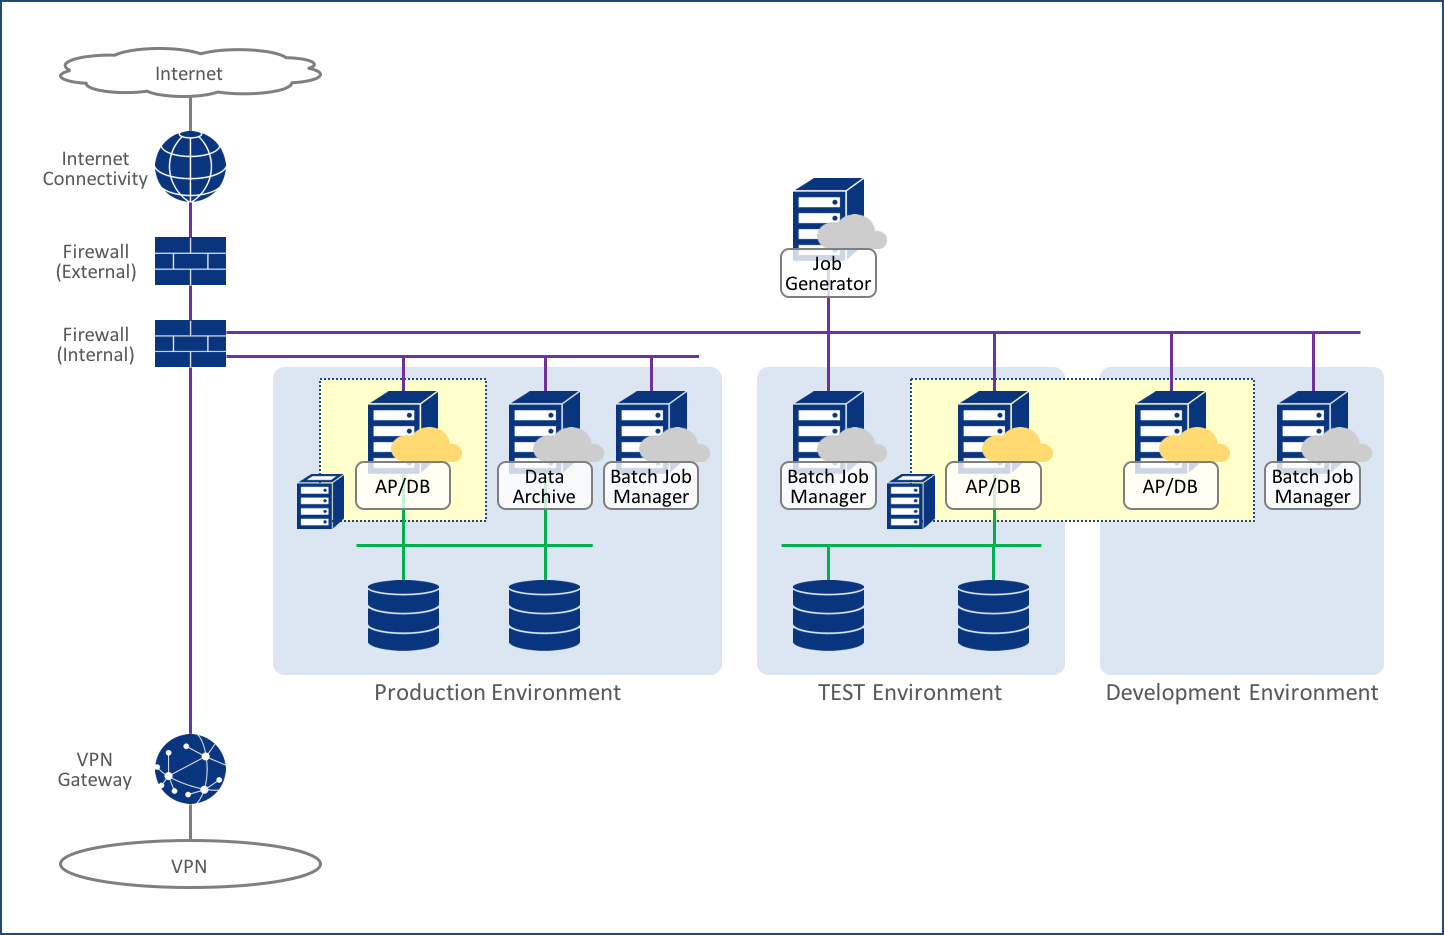Image resolution: width=1444 pixels, height=935 pixels.
Task: Select the "Firewall (External)" text label
Action: [96, 262]
